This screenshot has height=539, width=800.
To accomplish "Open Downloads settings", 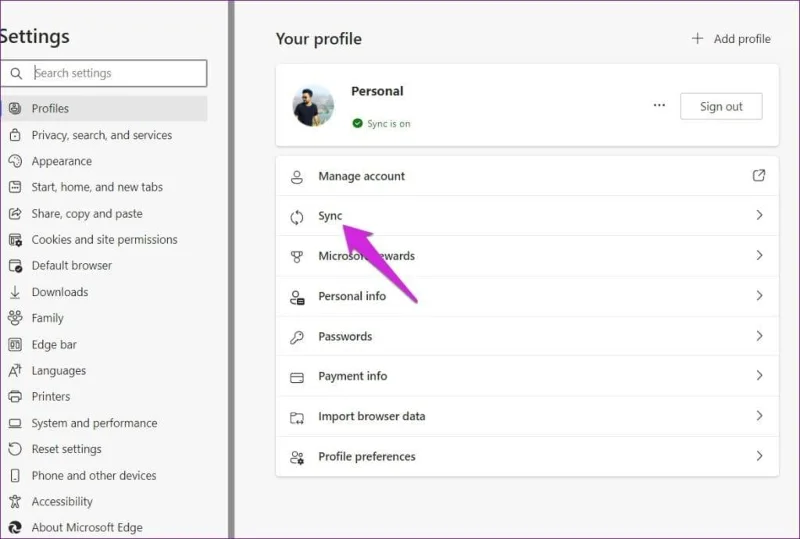I will pos(104,292).
